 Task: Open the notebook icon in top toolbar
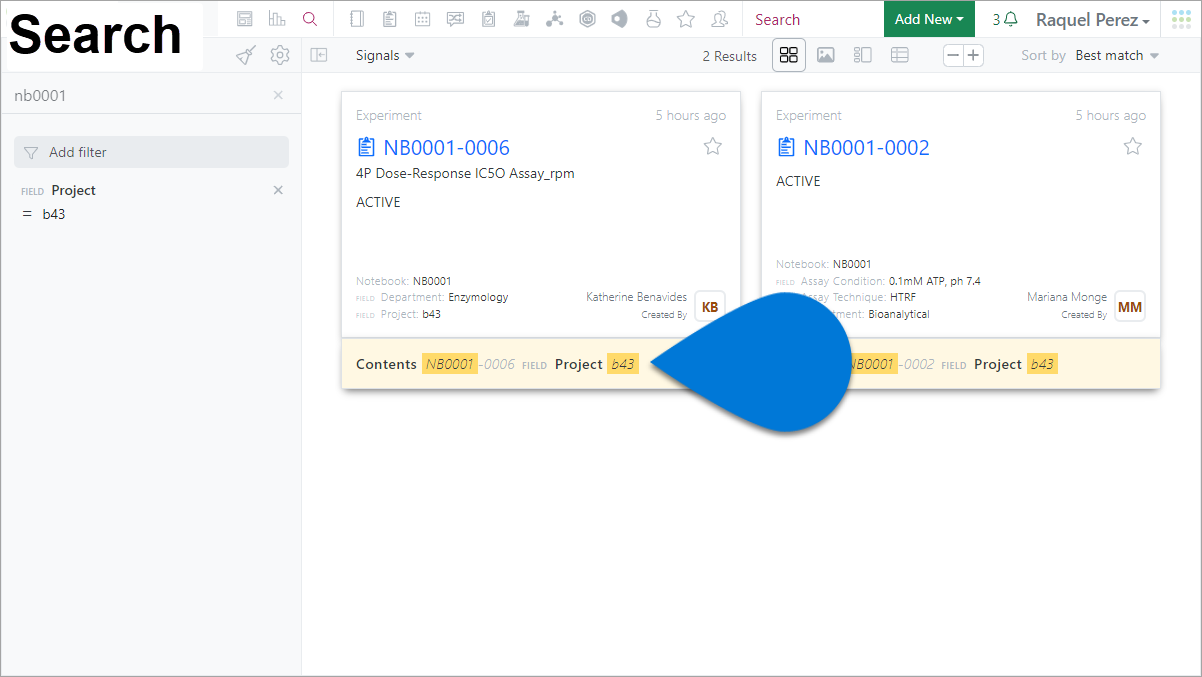pos(358,19)
